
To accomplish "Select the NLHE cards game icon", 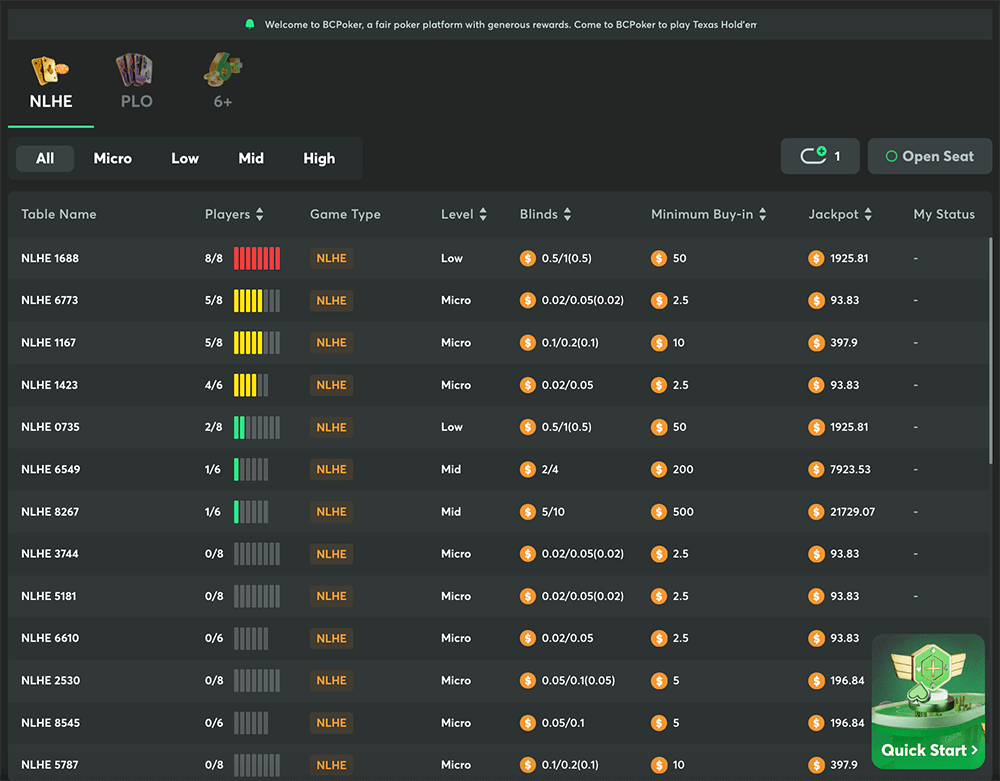I will tap(49, 71).
